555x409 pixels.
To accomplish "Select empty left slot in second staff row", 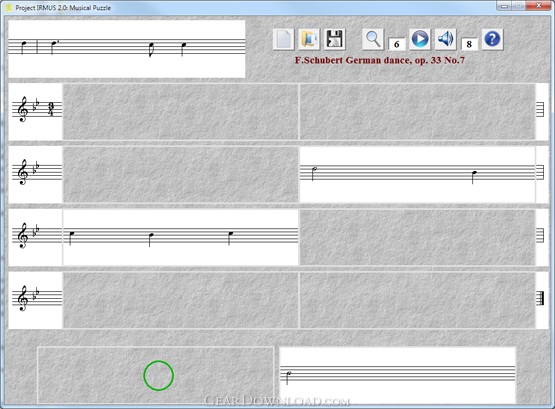I will tap(181, 174).
